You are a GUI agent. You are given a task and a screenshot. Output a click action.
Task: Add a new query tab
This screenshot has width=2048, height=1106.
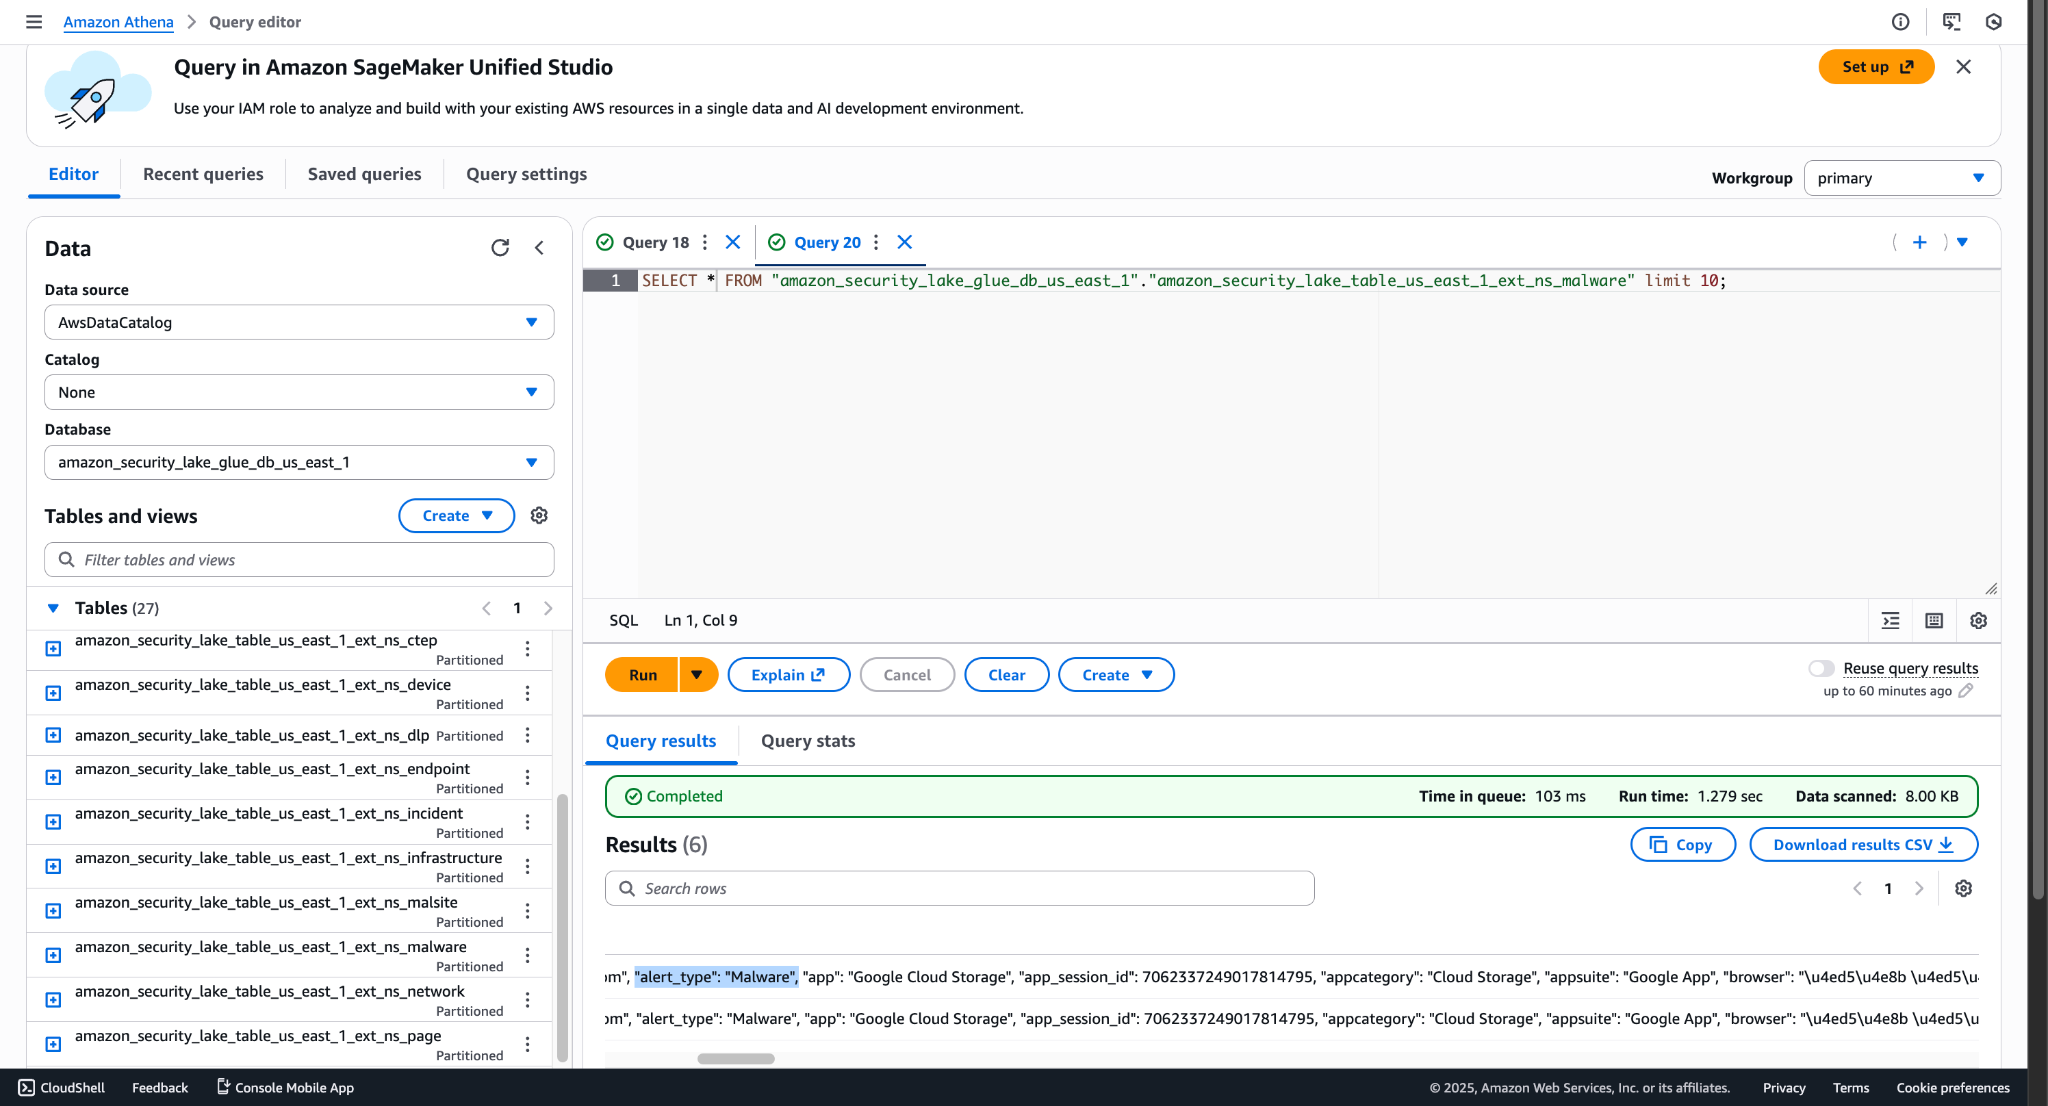click(x=1920, y=242)
